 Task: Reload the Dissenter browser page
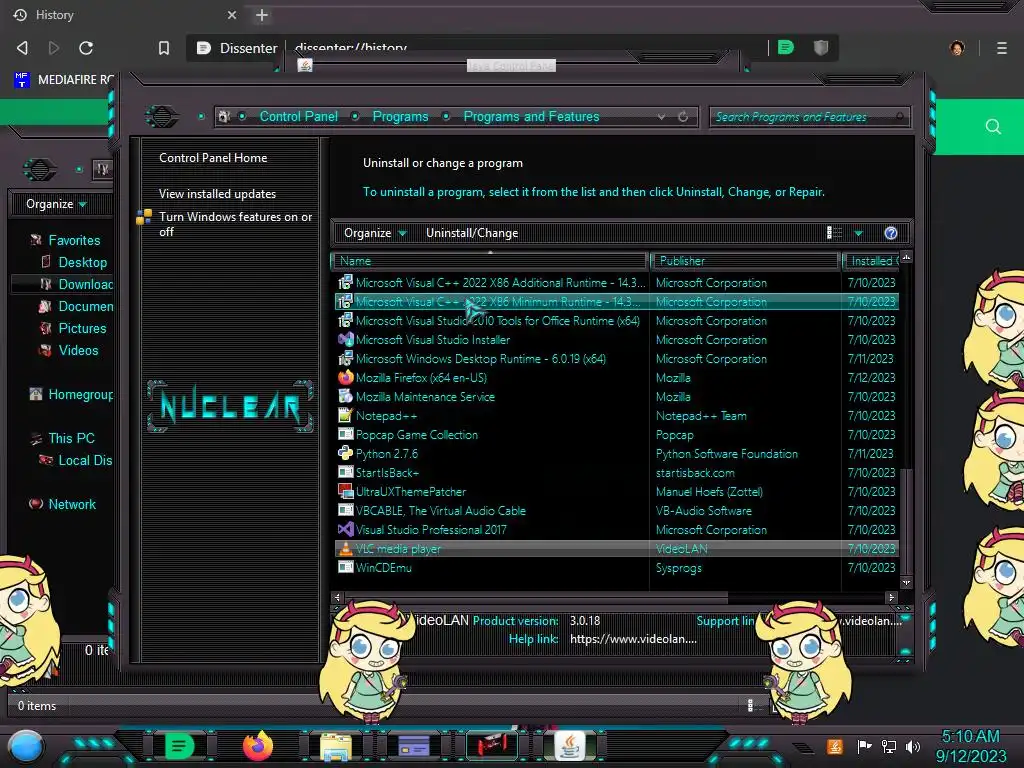[x=86, y=48]
